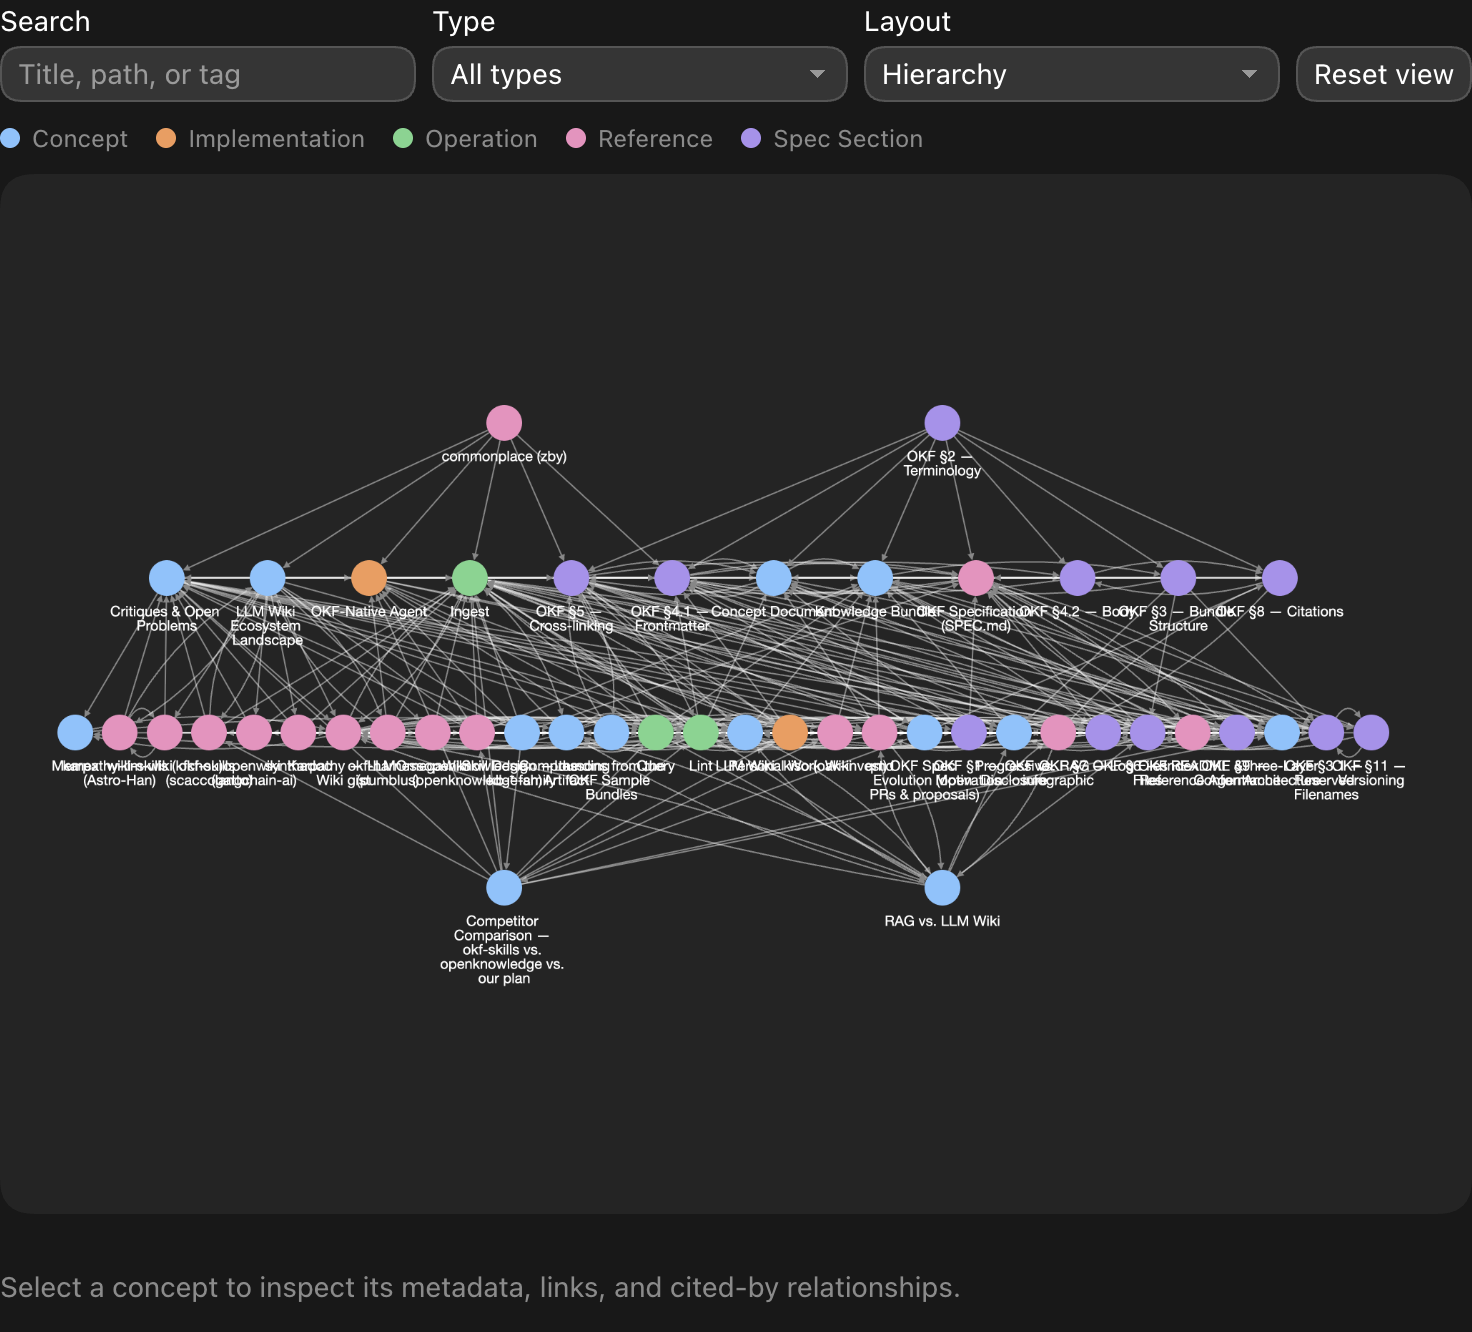1472x1332 pixels.
Task: Select the RAG vs. LLM Wiki node
Action: click(x=942, y=888)
